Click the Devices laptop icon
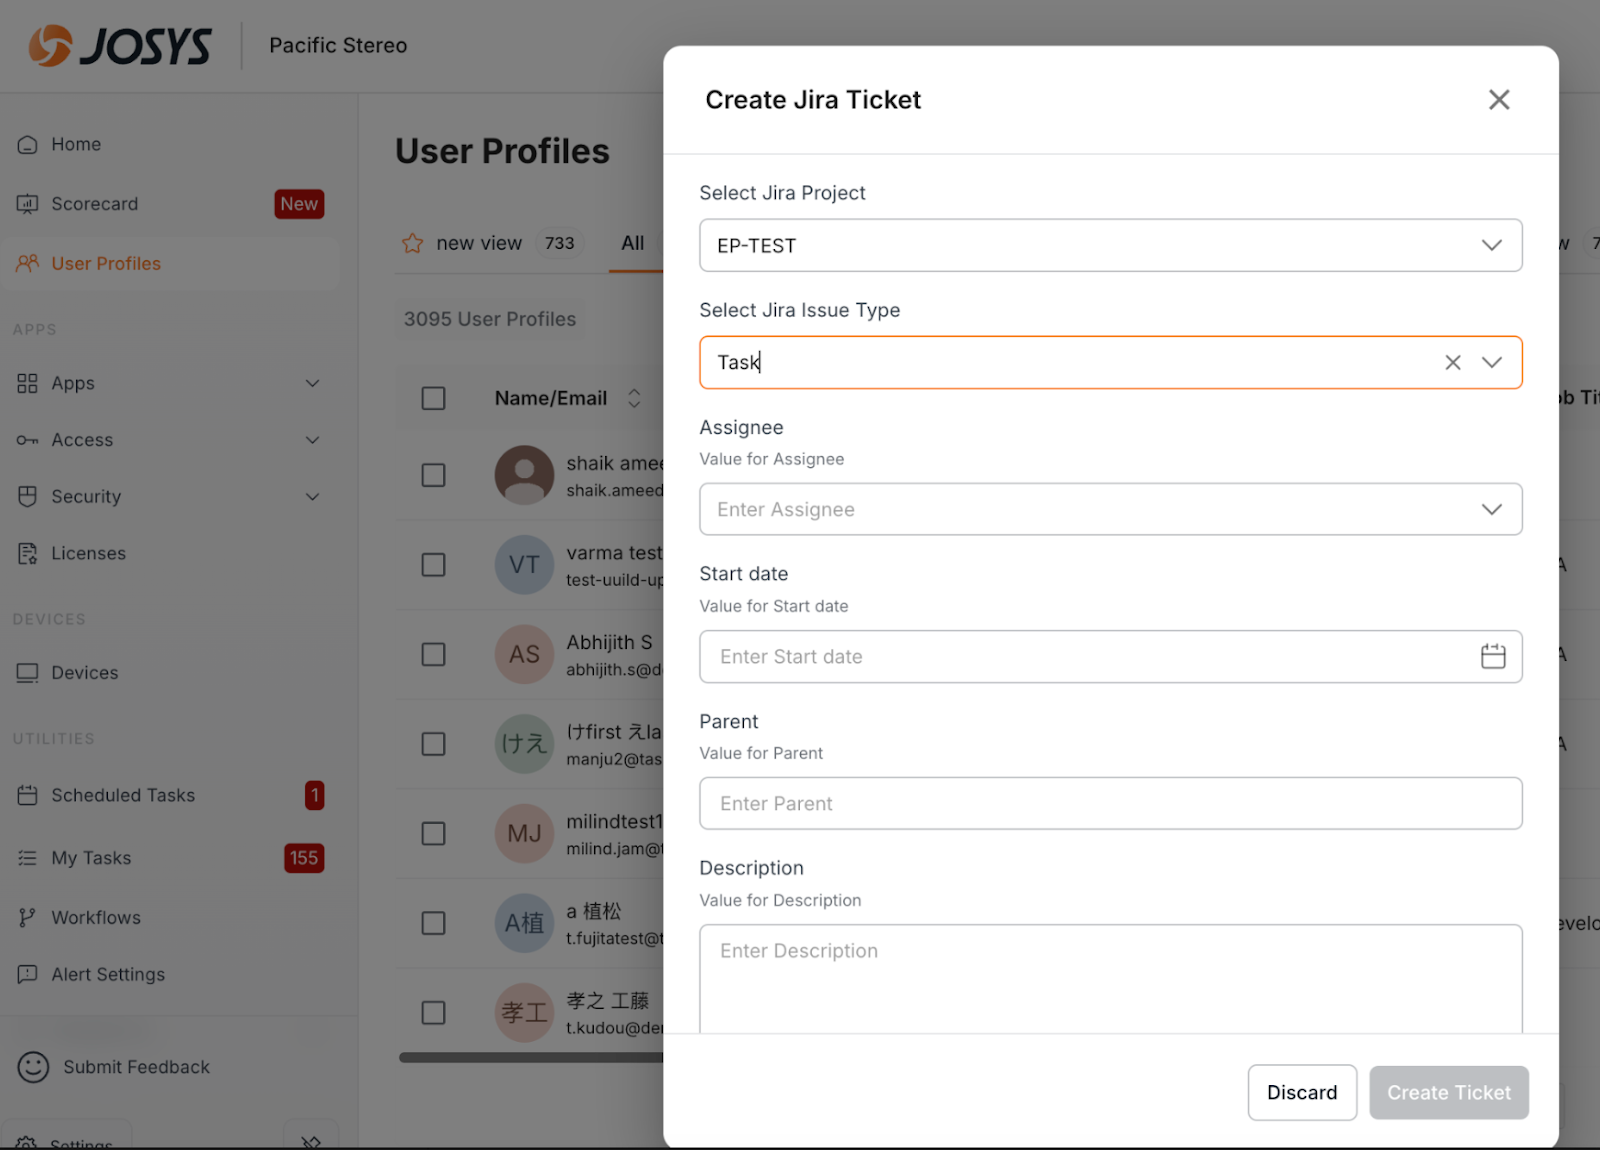The image size is (1600, 1150). click(x=27, y=673)
